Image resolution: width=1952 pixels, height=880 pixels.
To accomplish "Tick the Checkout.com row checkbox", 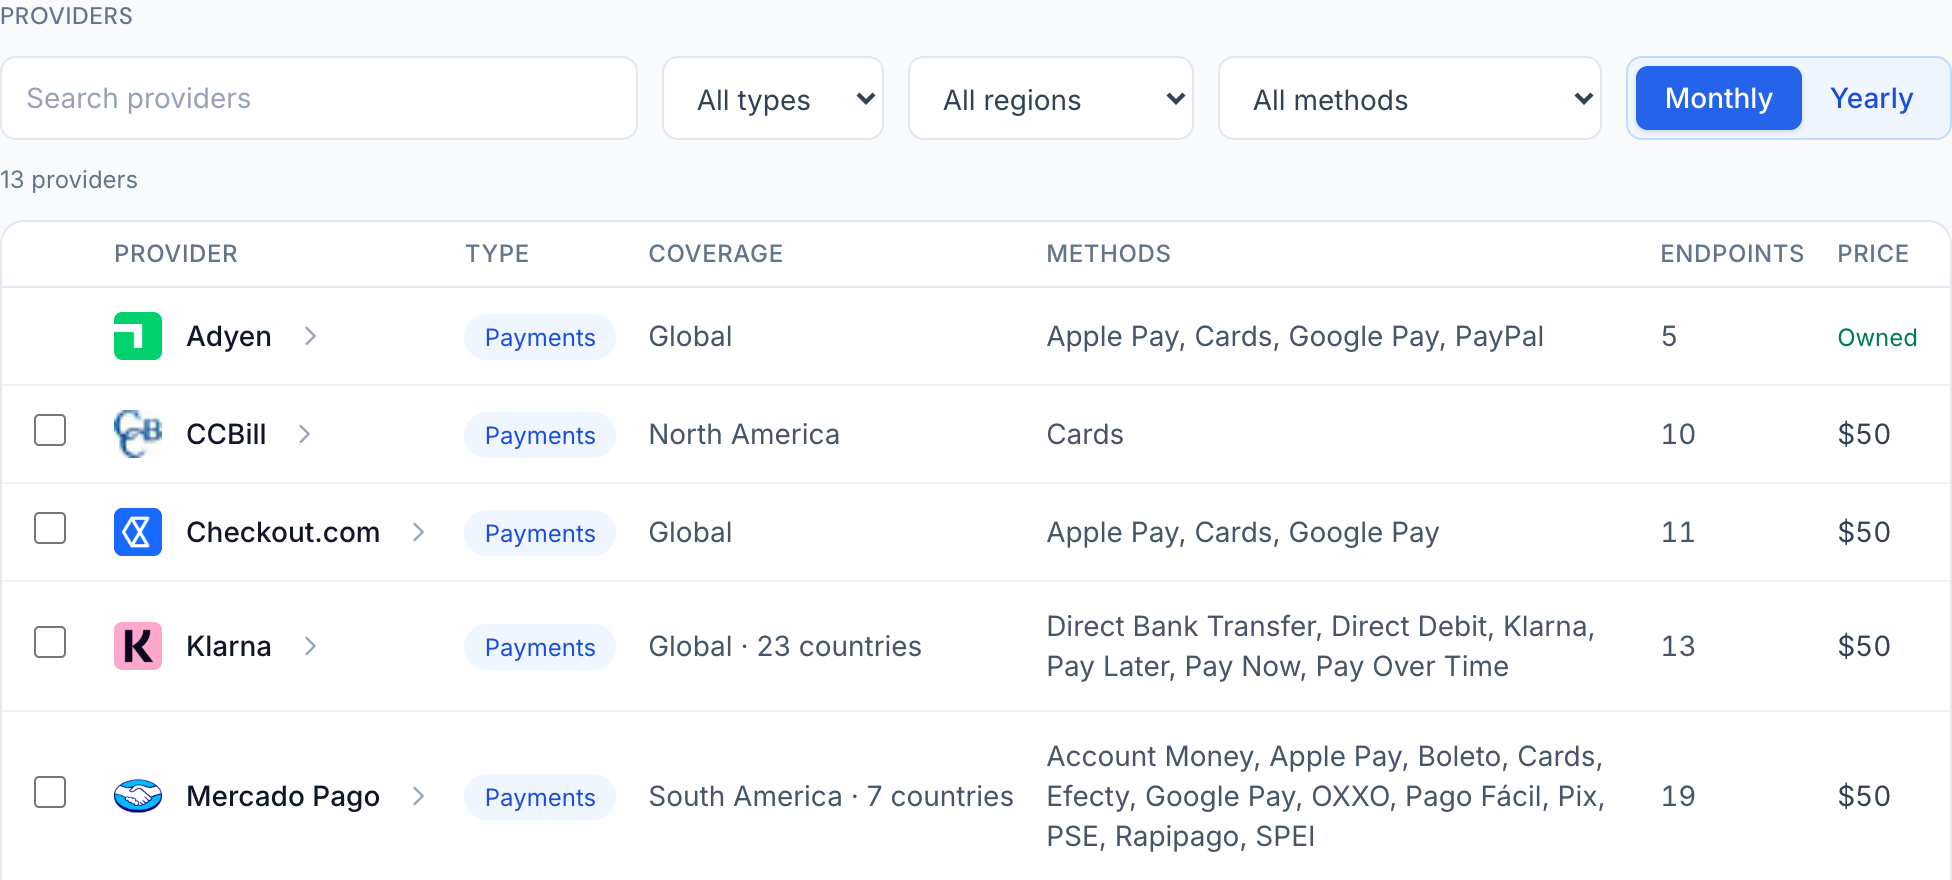I will (x=50, y=529).
